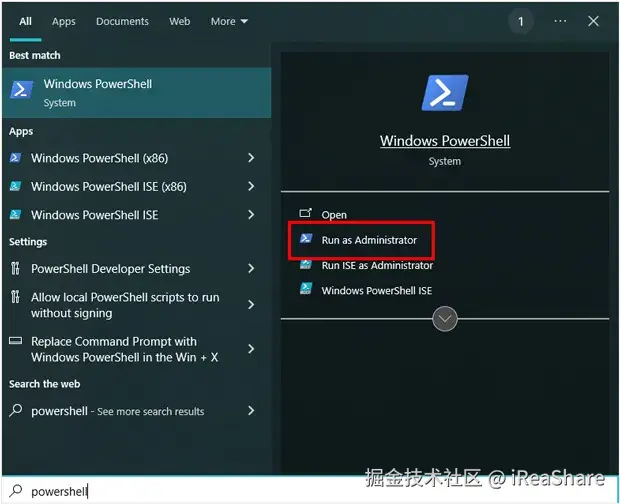The width and height of the screenshot is (620, 504).
Task: Click the magnifier icon beside powershell web result
Action: 15,410
